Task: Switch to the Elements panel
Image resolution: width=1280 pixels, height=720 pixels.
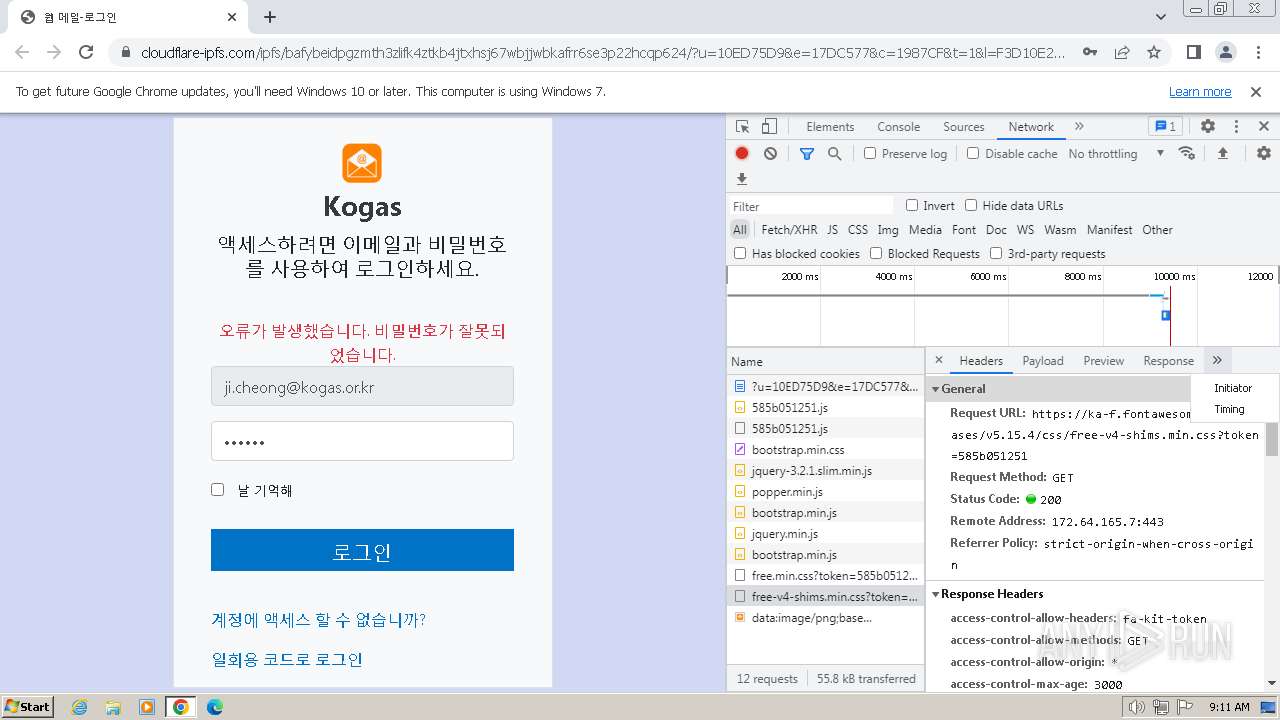Action: coord(830,127)
